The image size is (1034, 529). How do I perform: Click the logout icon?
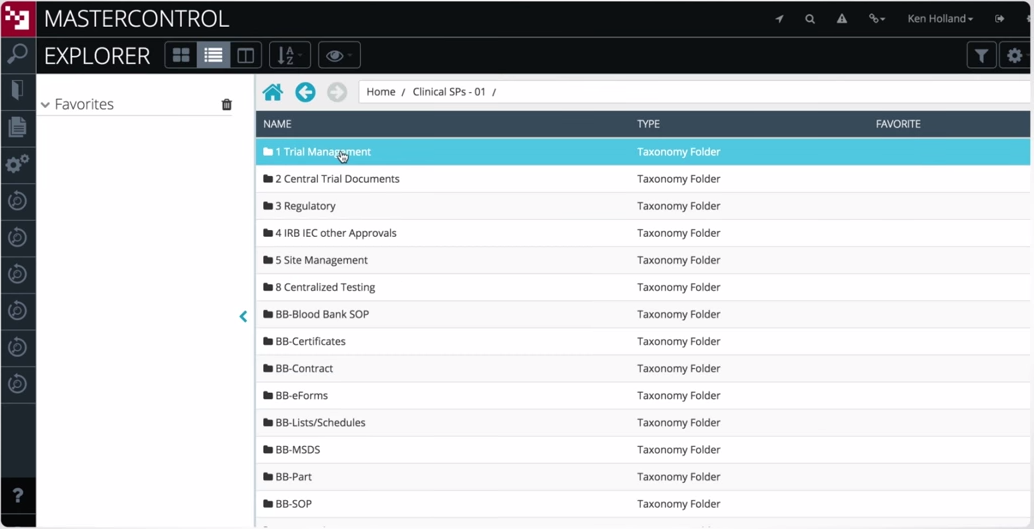[1000, 18]
